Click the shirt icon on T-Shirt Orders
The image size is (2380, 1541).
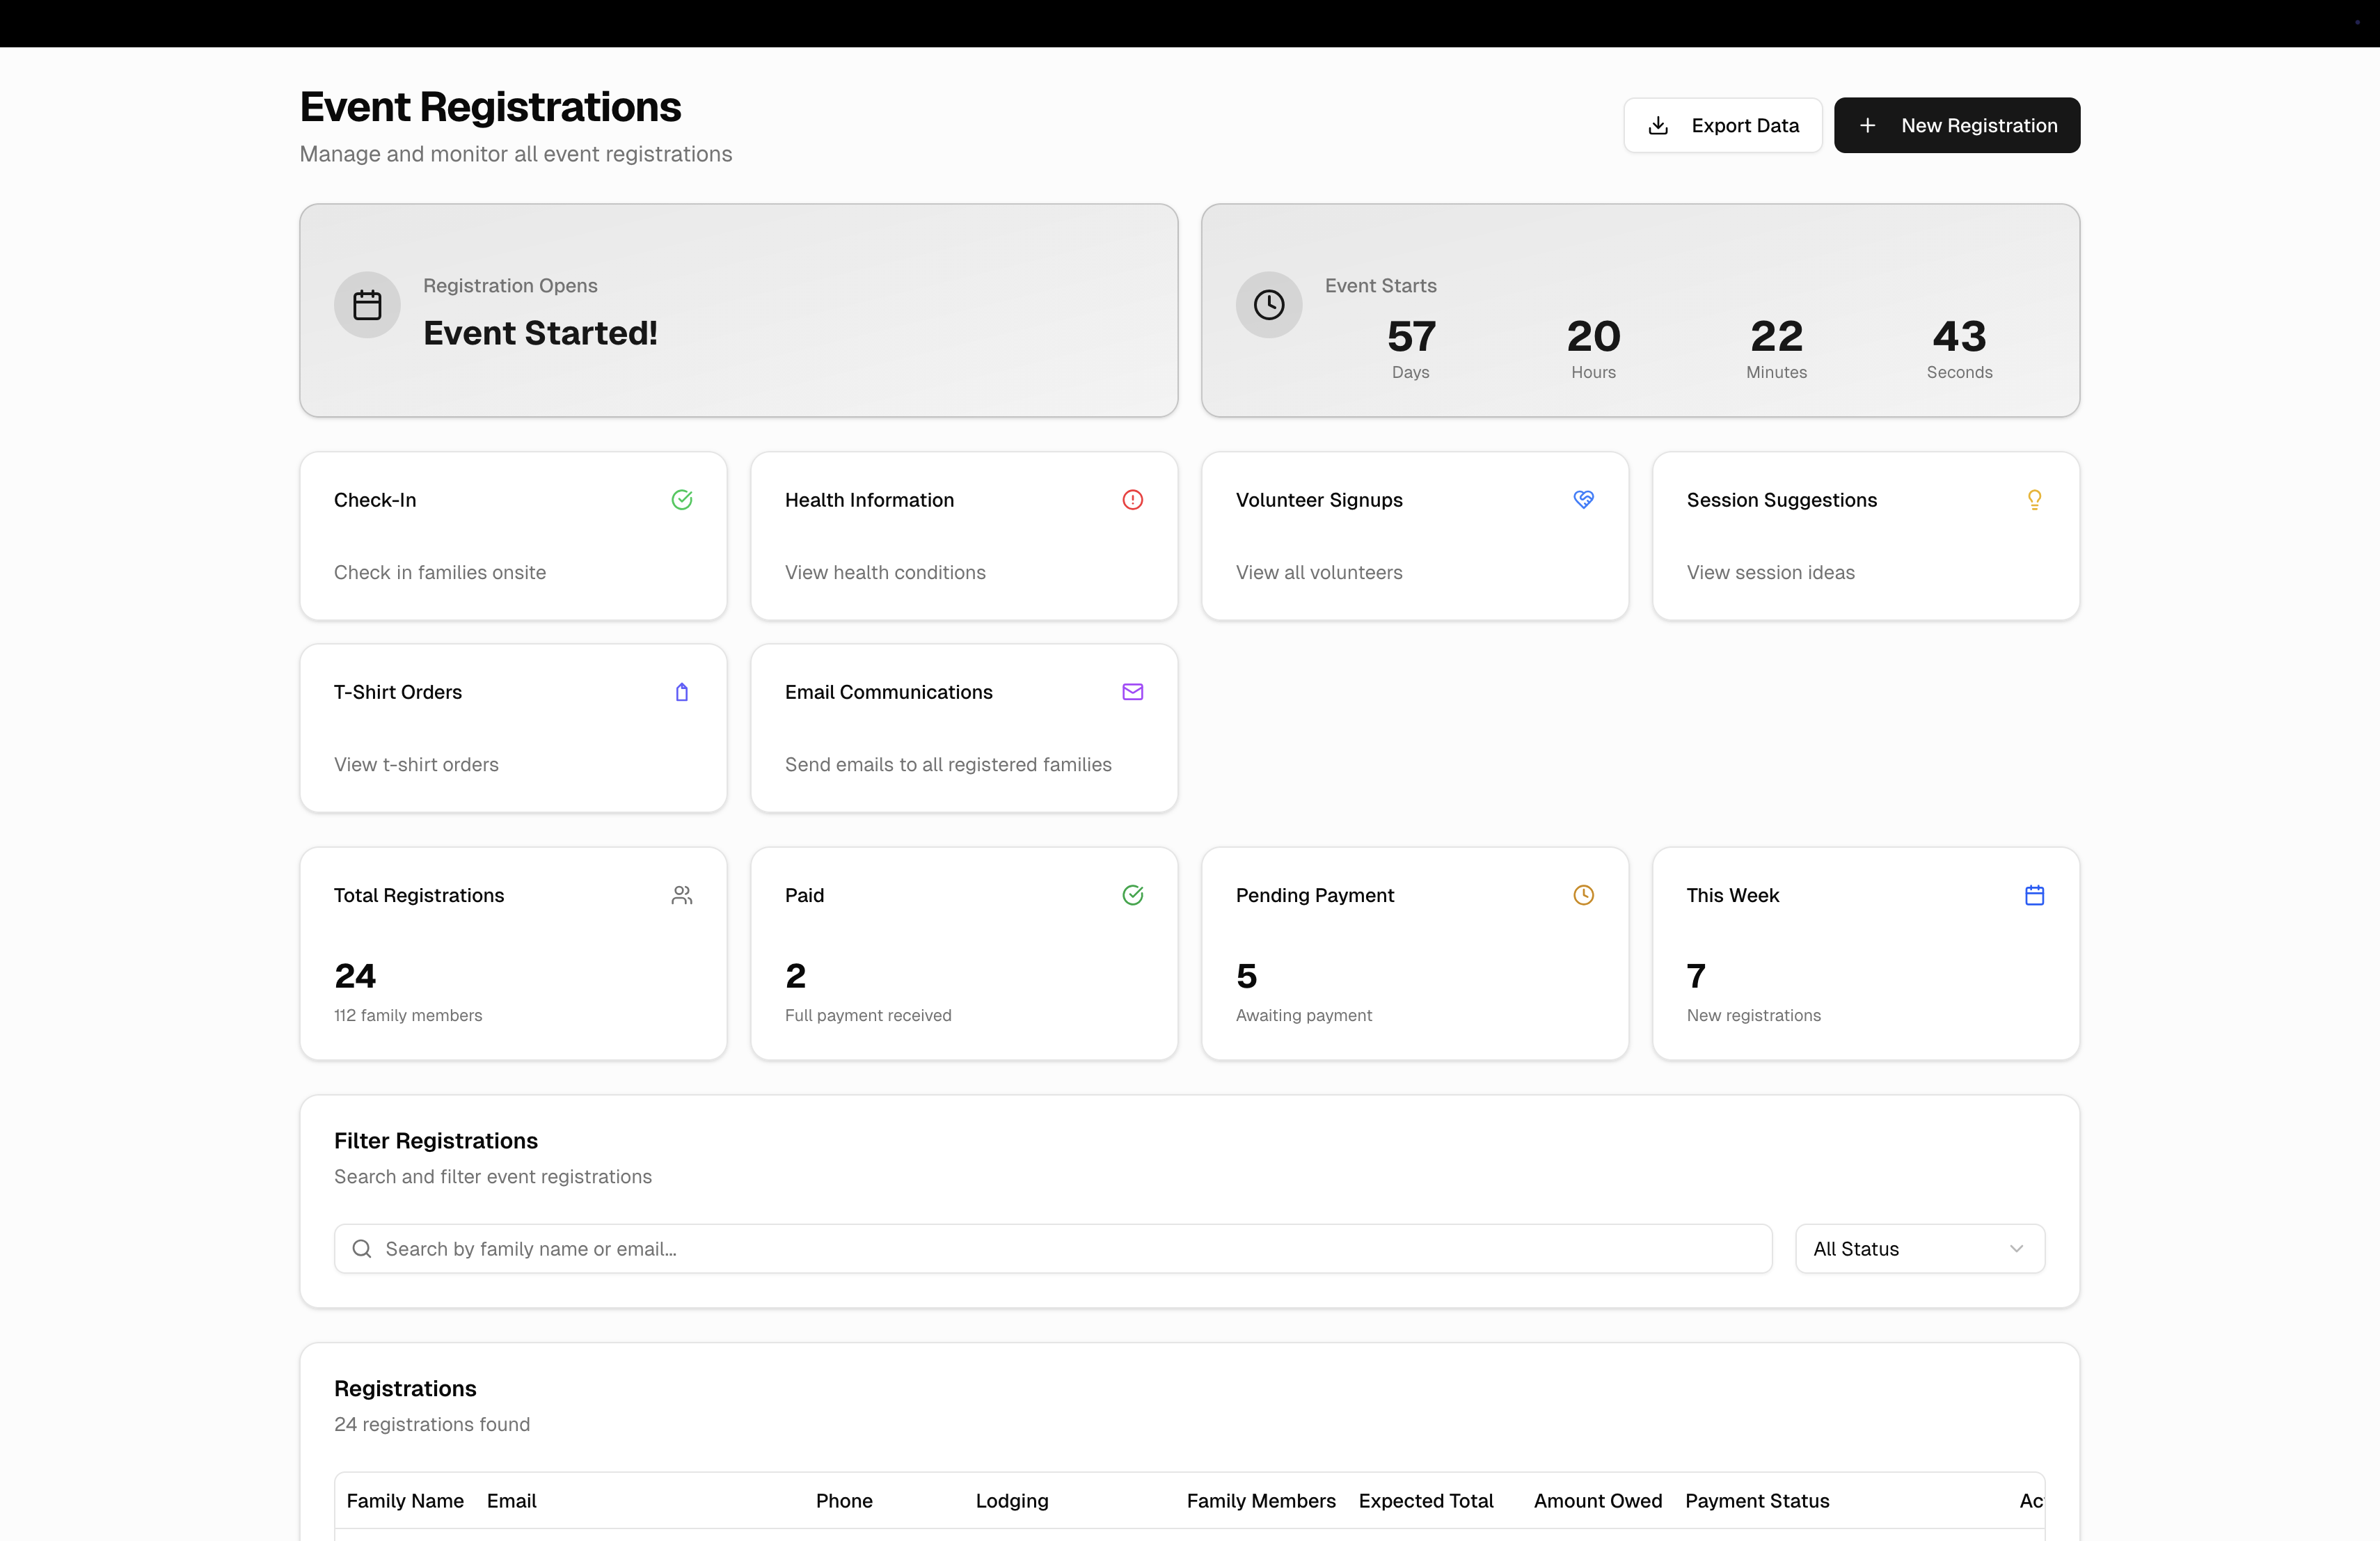[x=682, y=692]
